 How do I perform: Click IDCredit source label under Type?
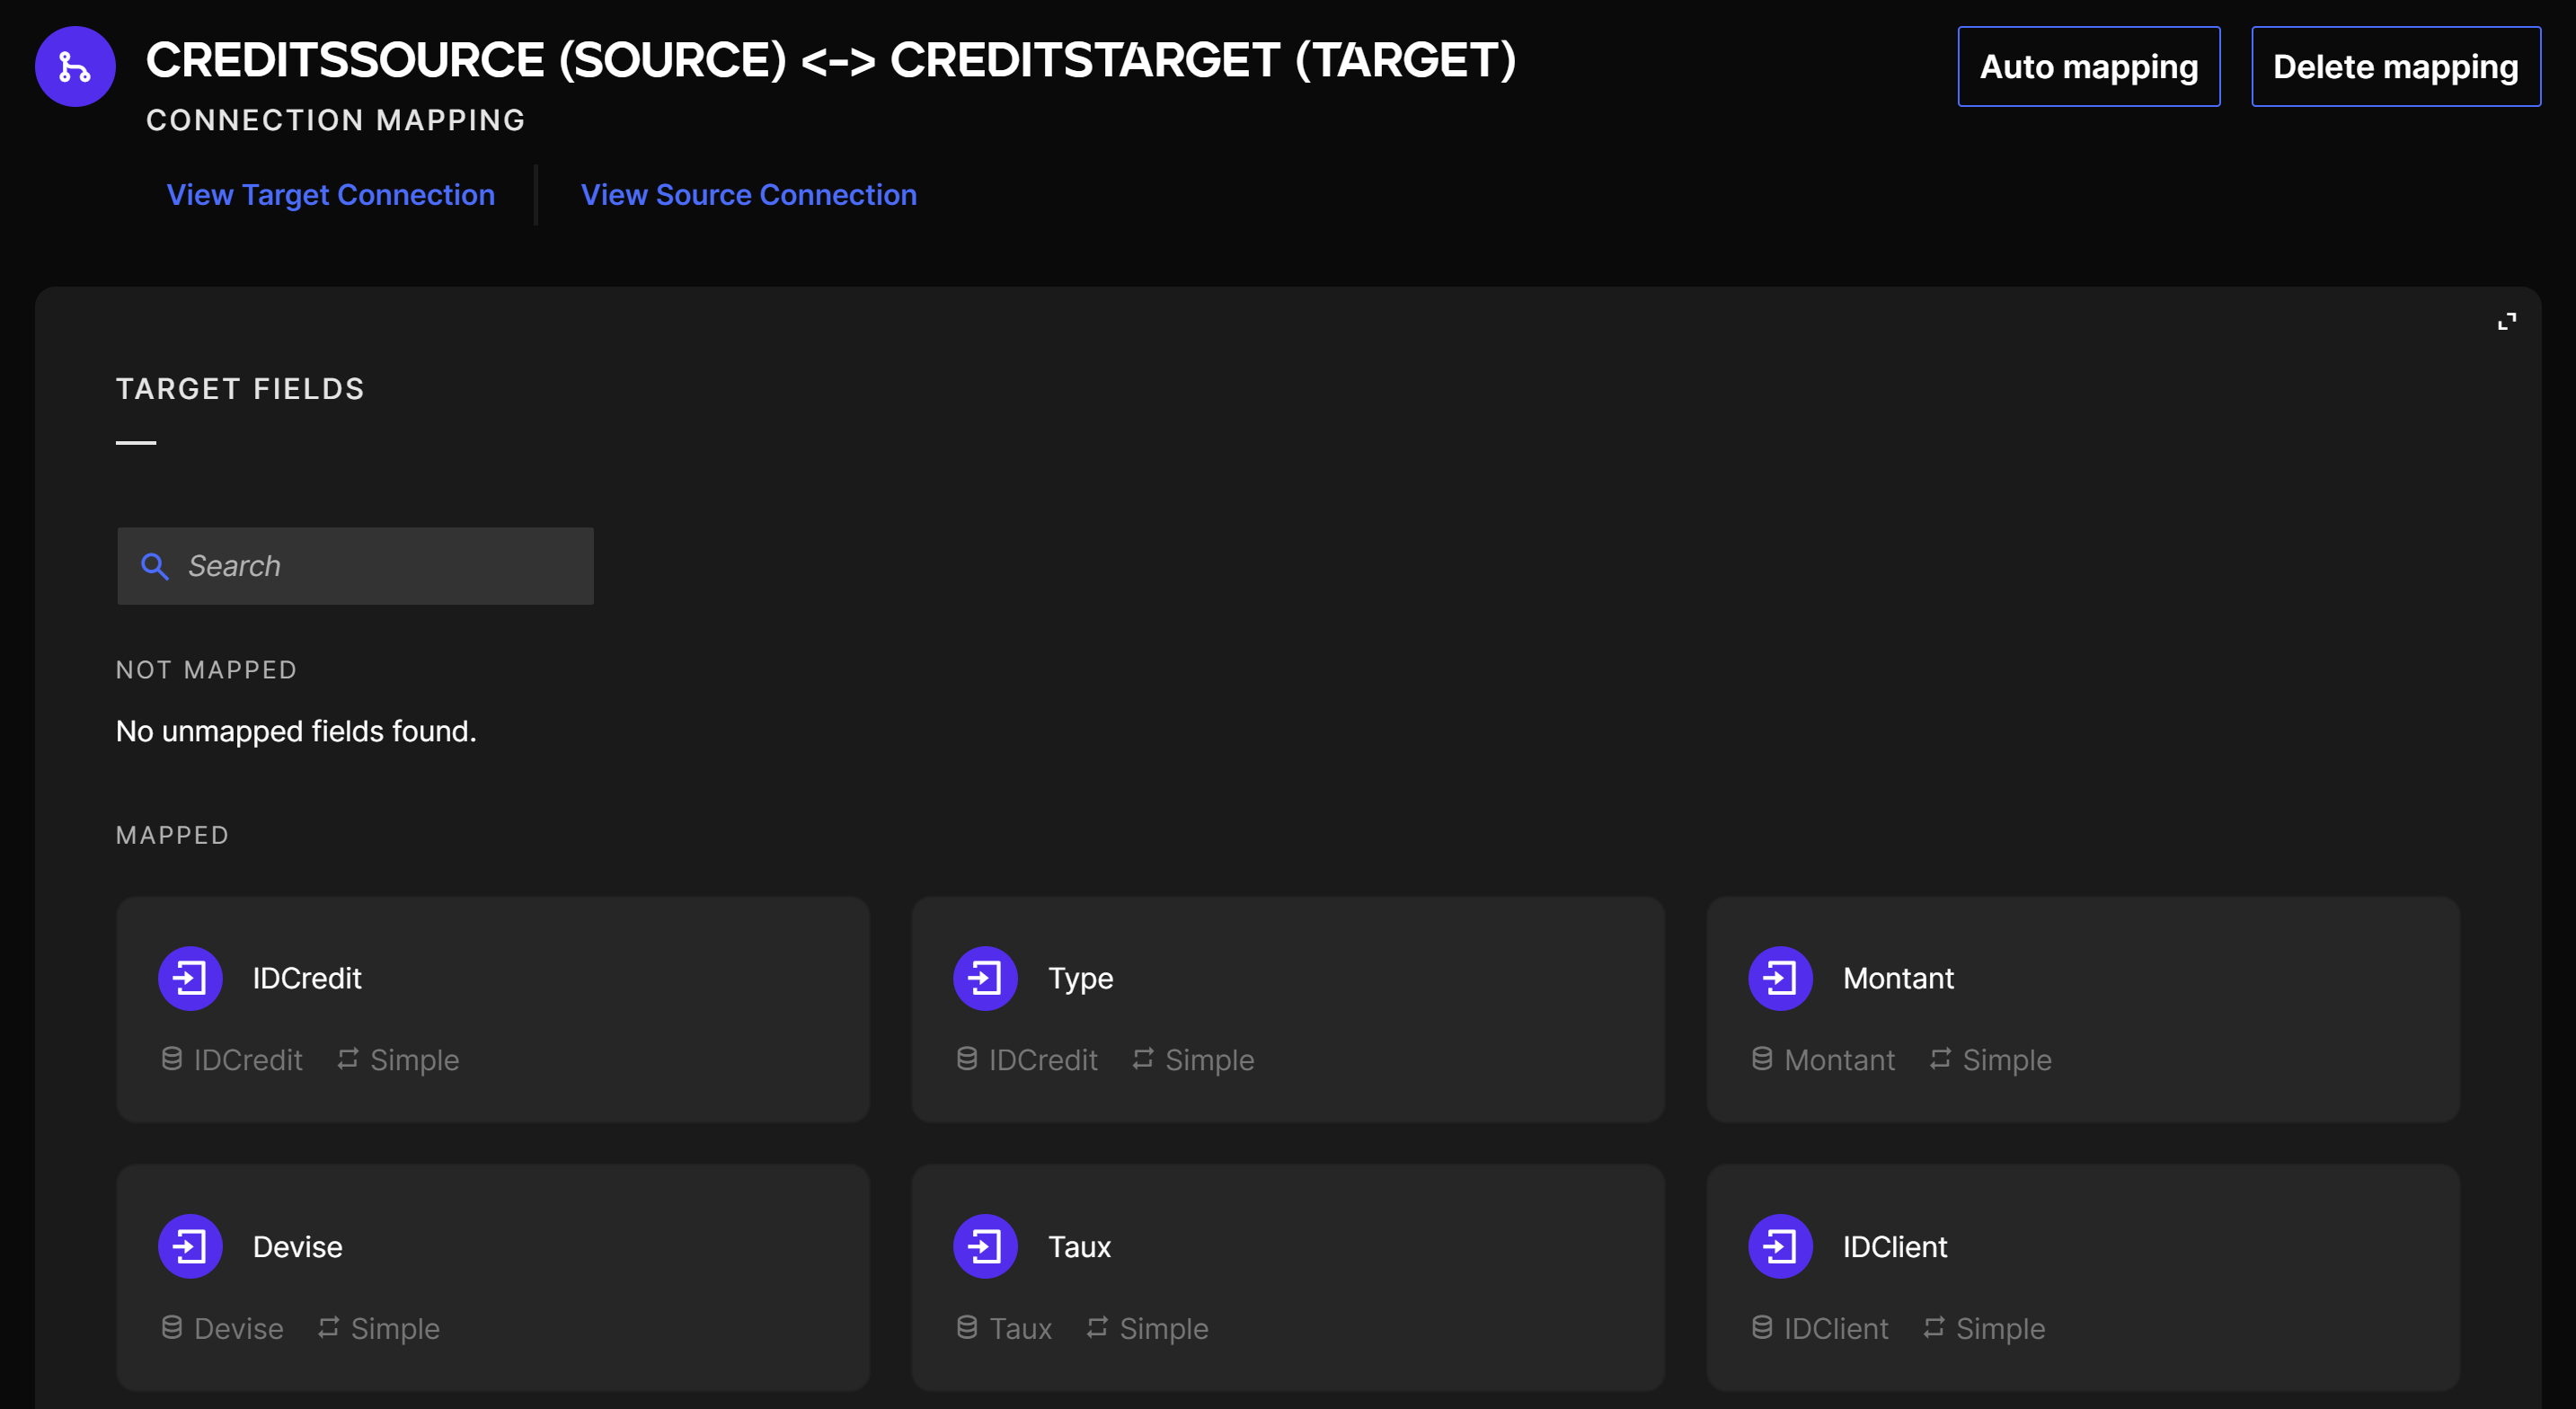1042,1060
